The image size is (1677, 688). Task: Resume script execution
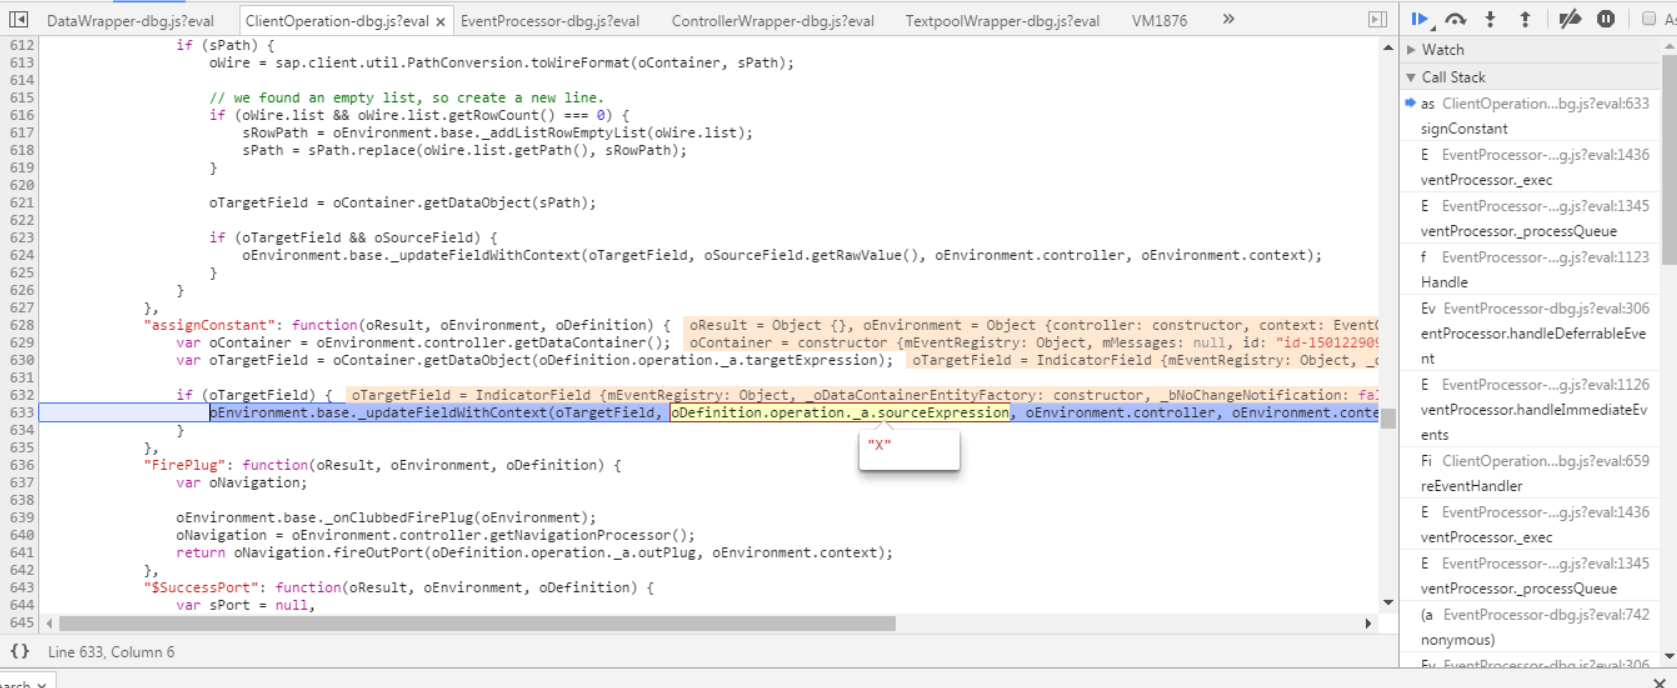click(x=1419, y=19)
